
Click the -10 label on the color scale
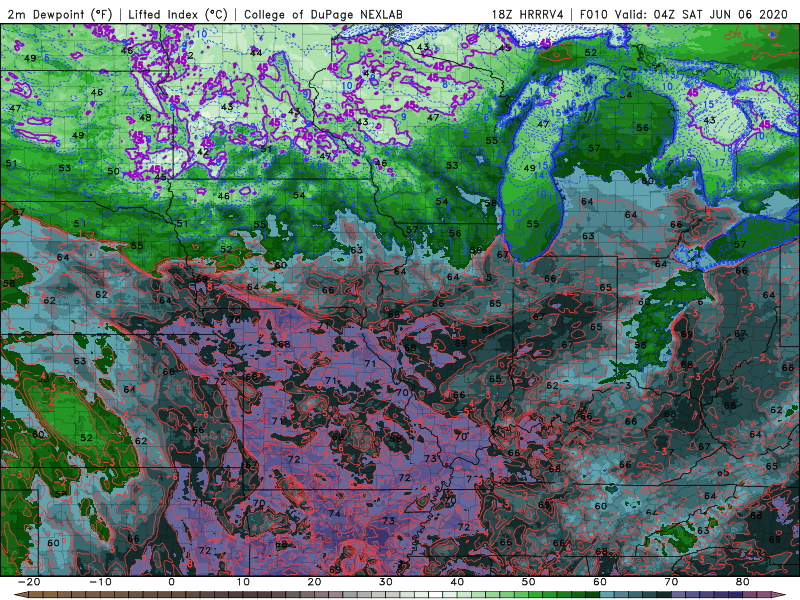click(x=100, y=582)
